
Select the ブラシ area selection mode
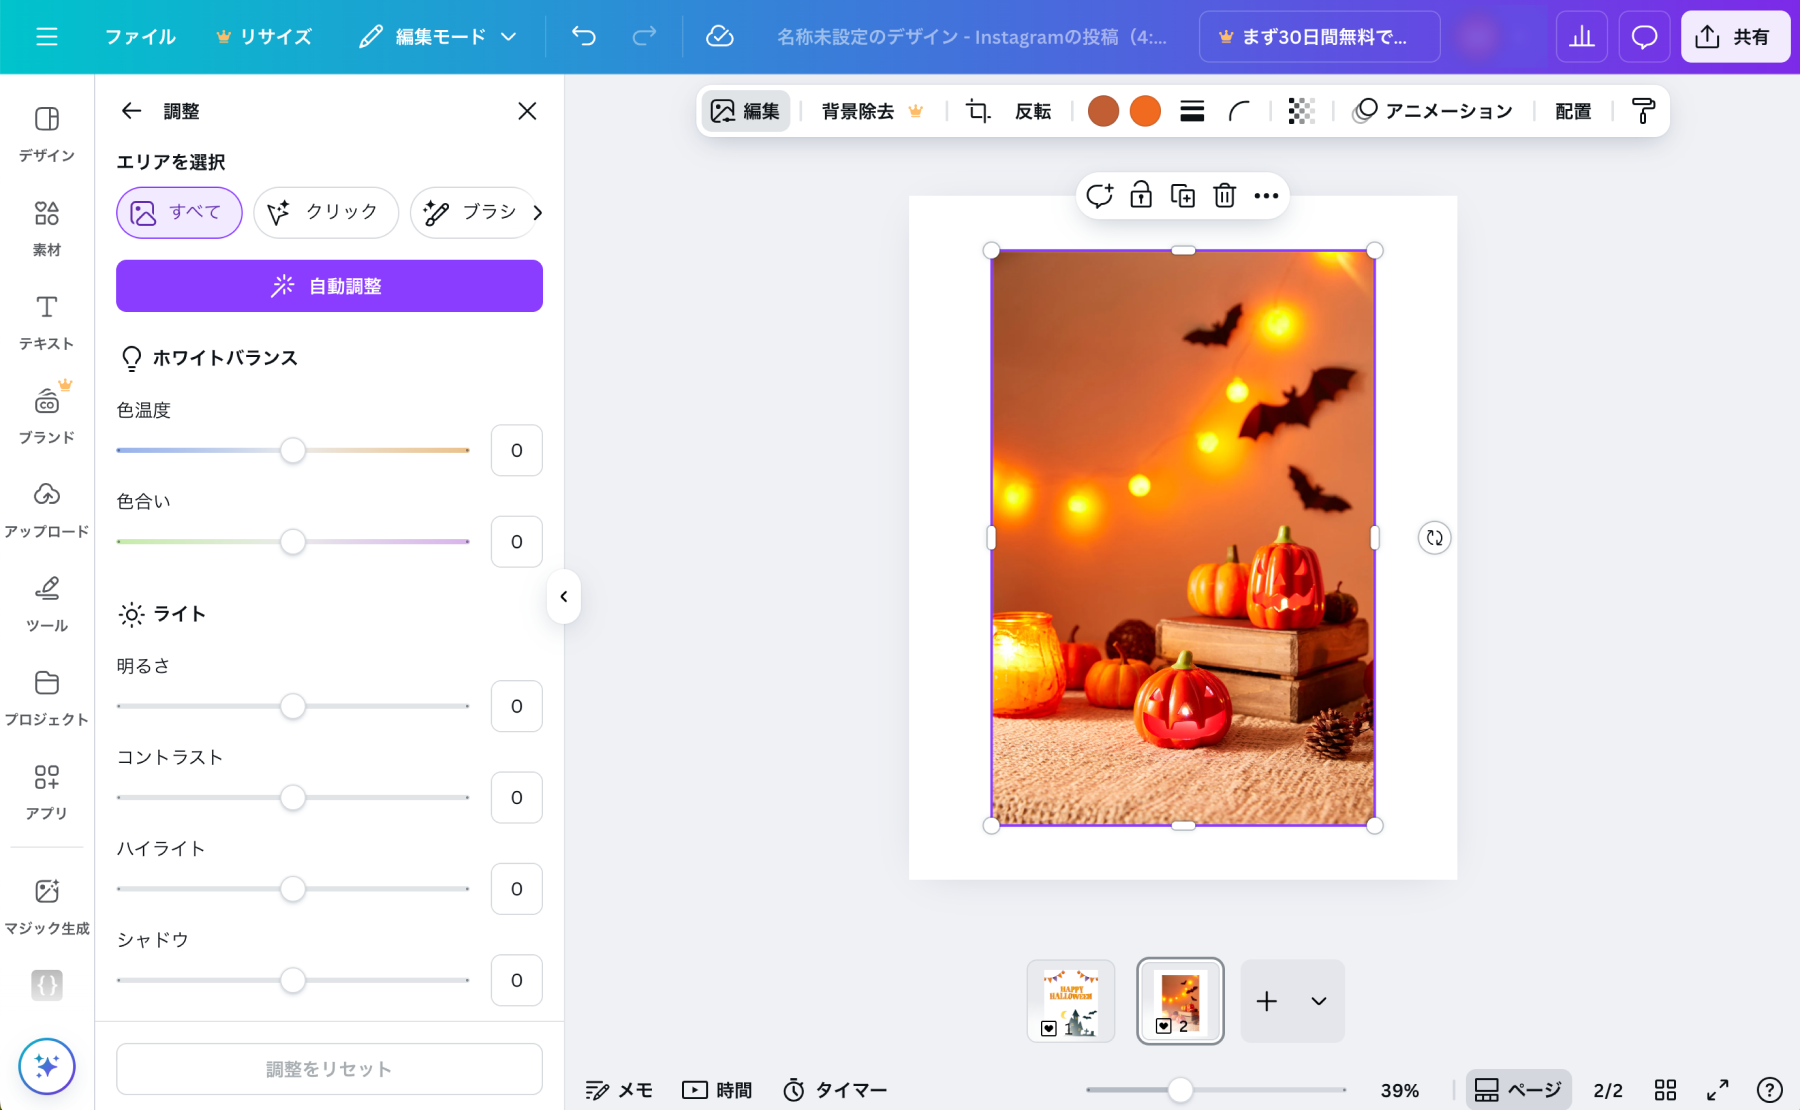pos(471,212)
